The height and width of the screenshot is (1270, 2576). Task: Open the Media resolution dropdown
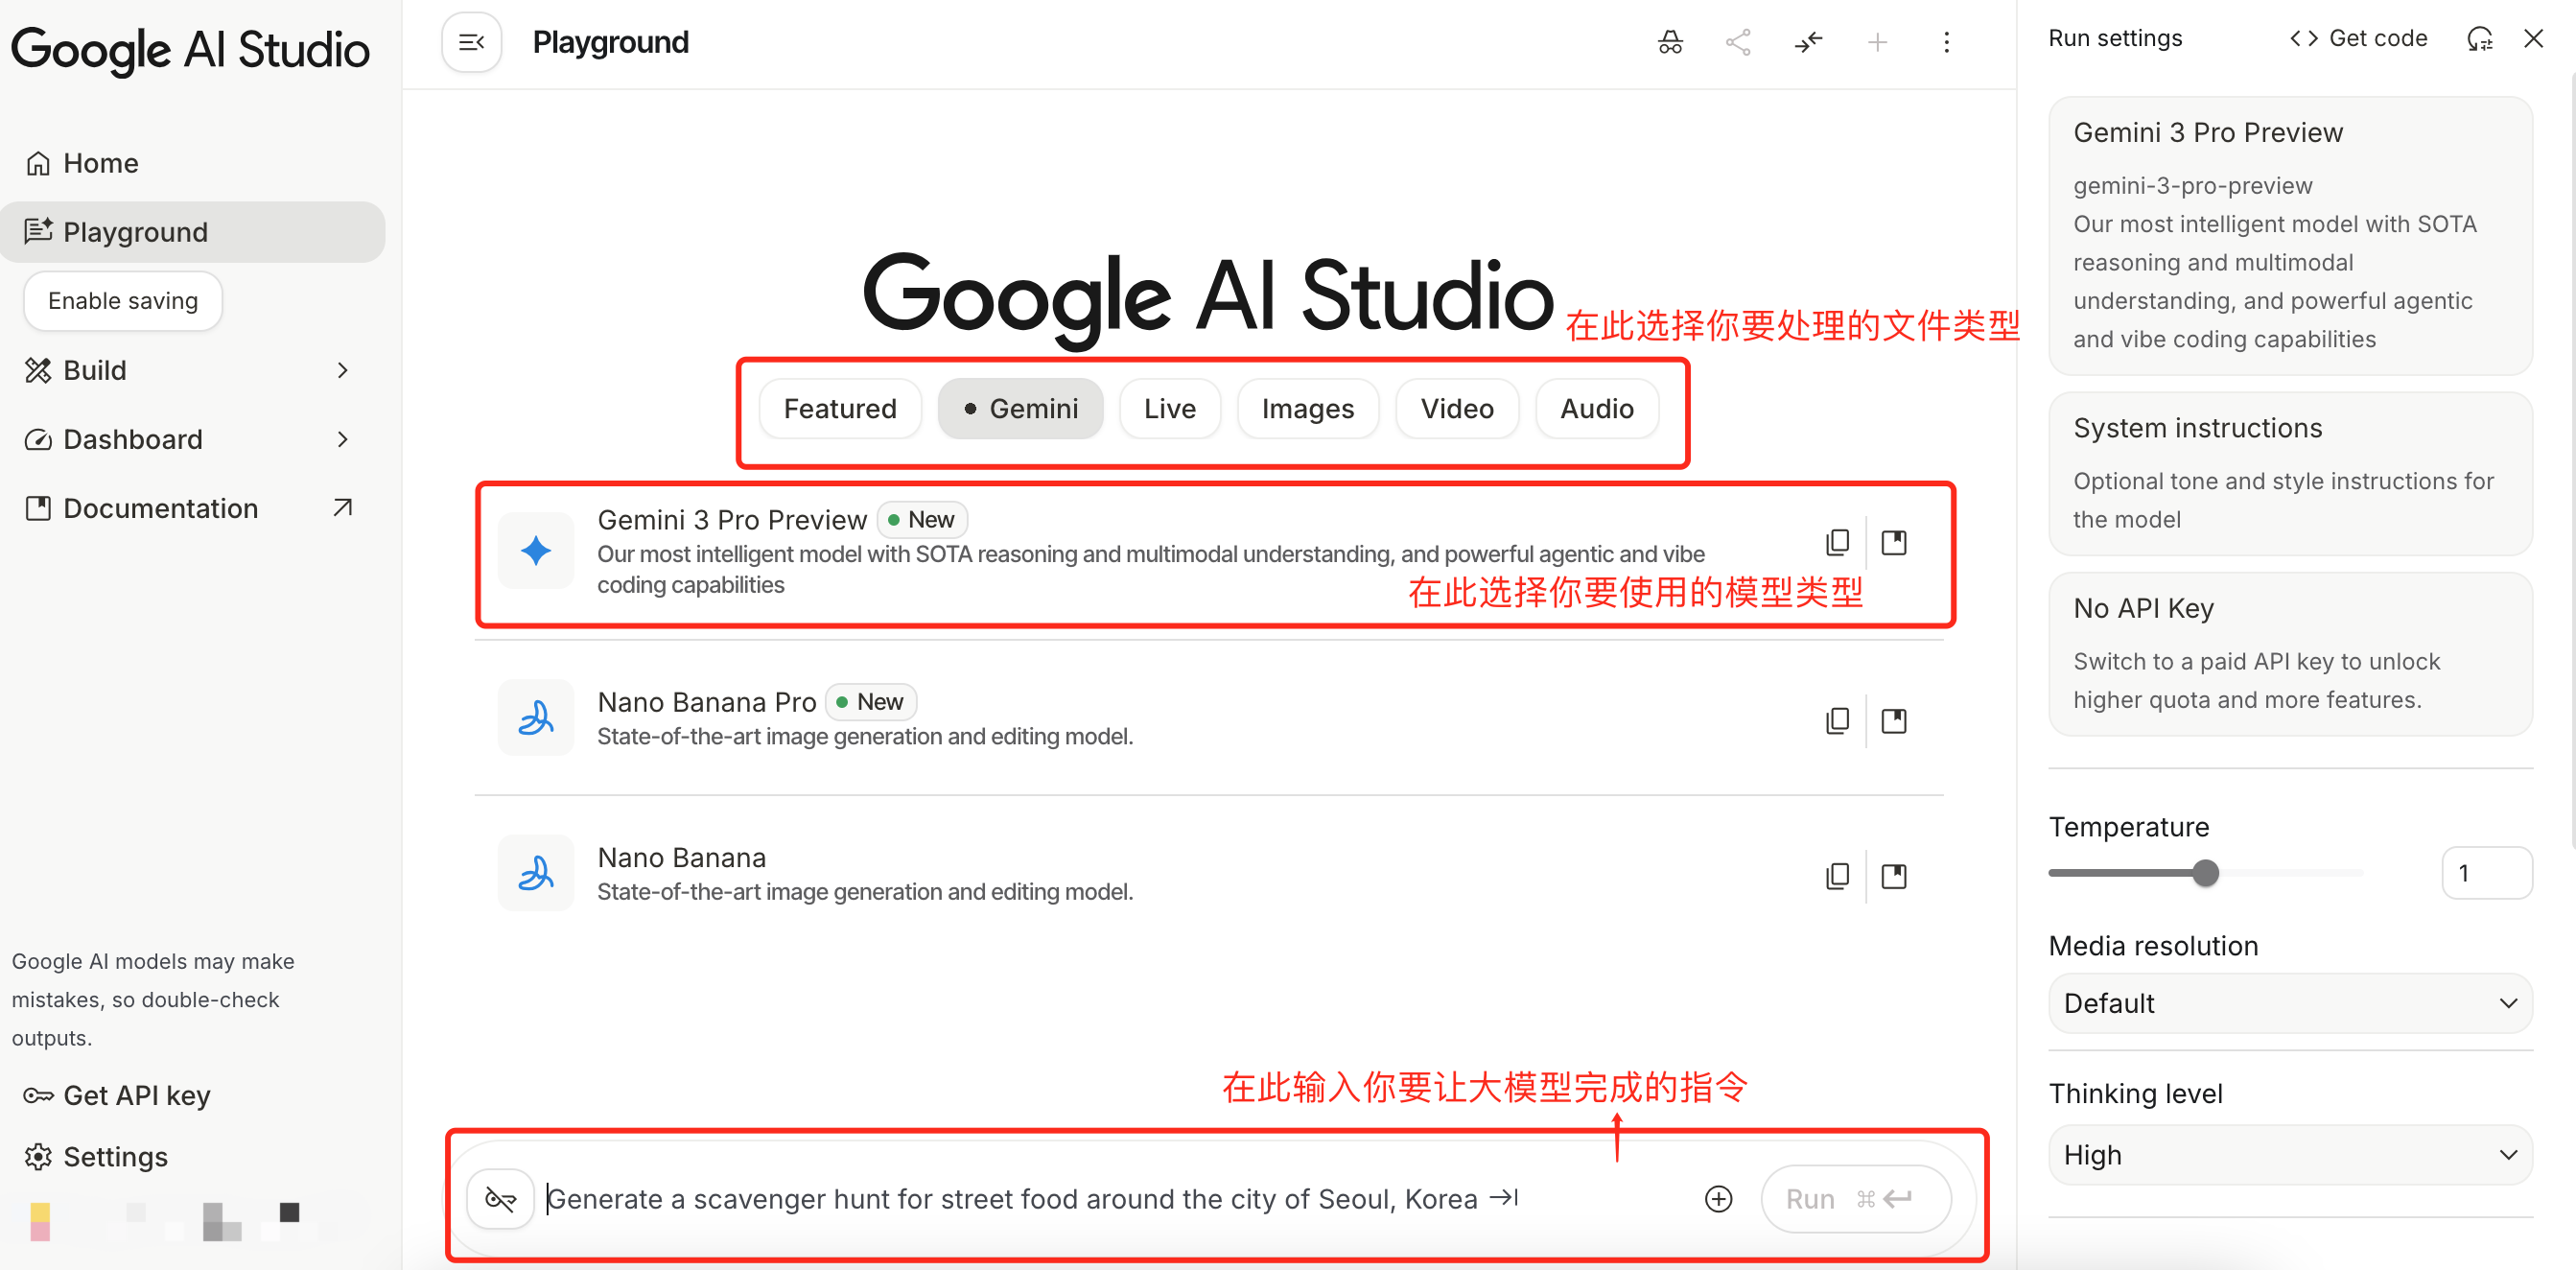[2290, 1003]
